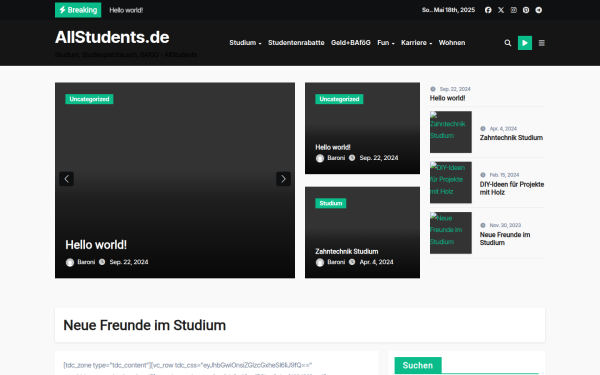Expand the Fun menu dropdown

[x=386, y=43]
